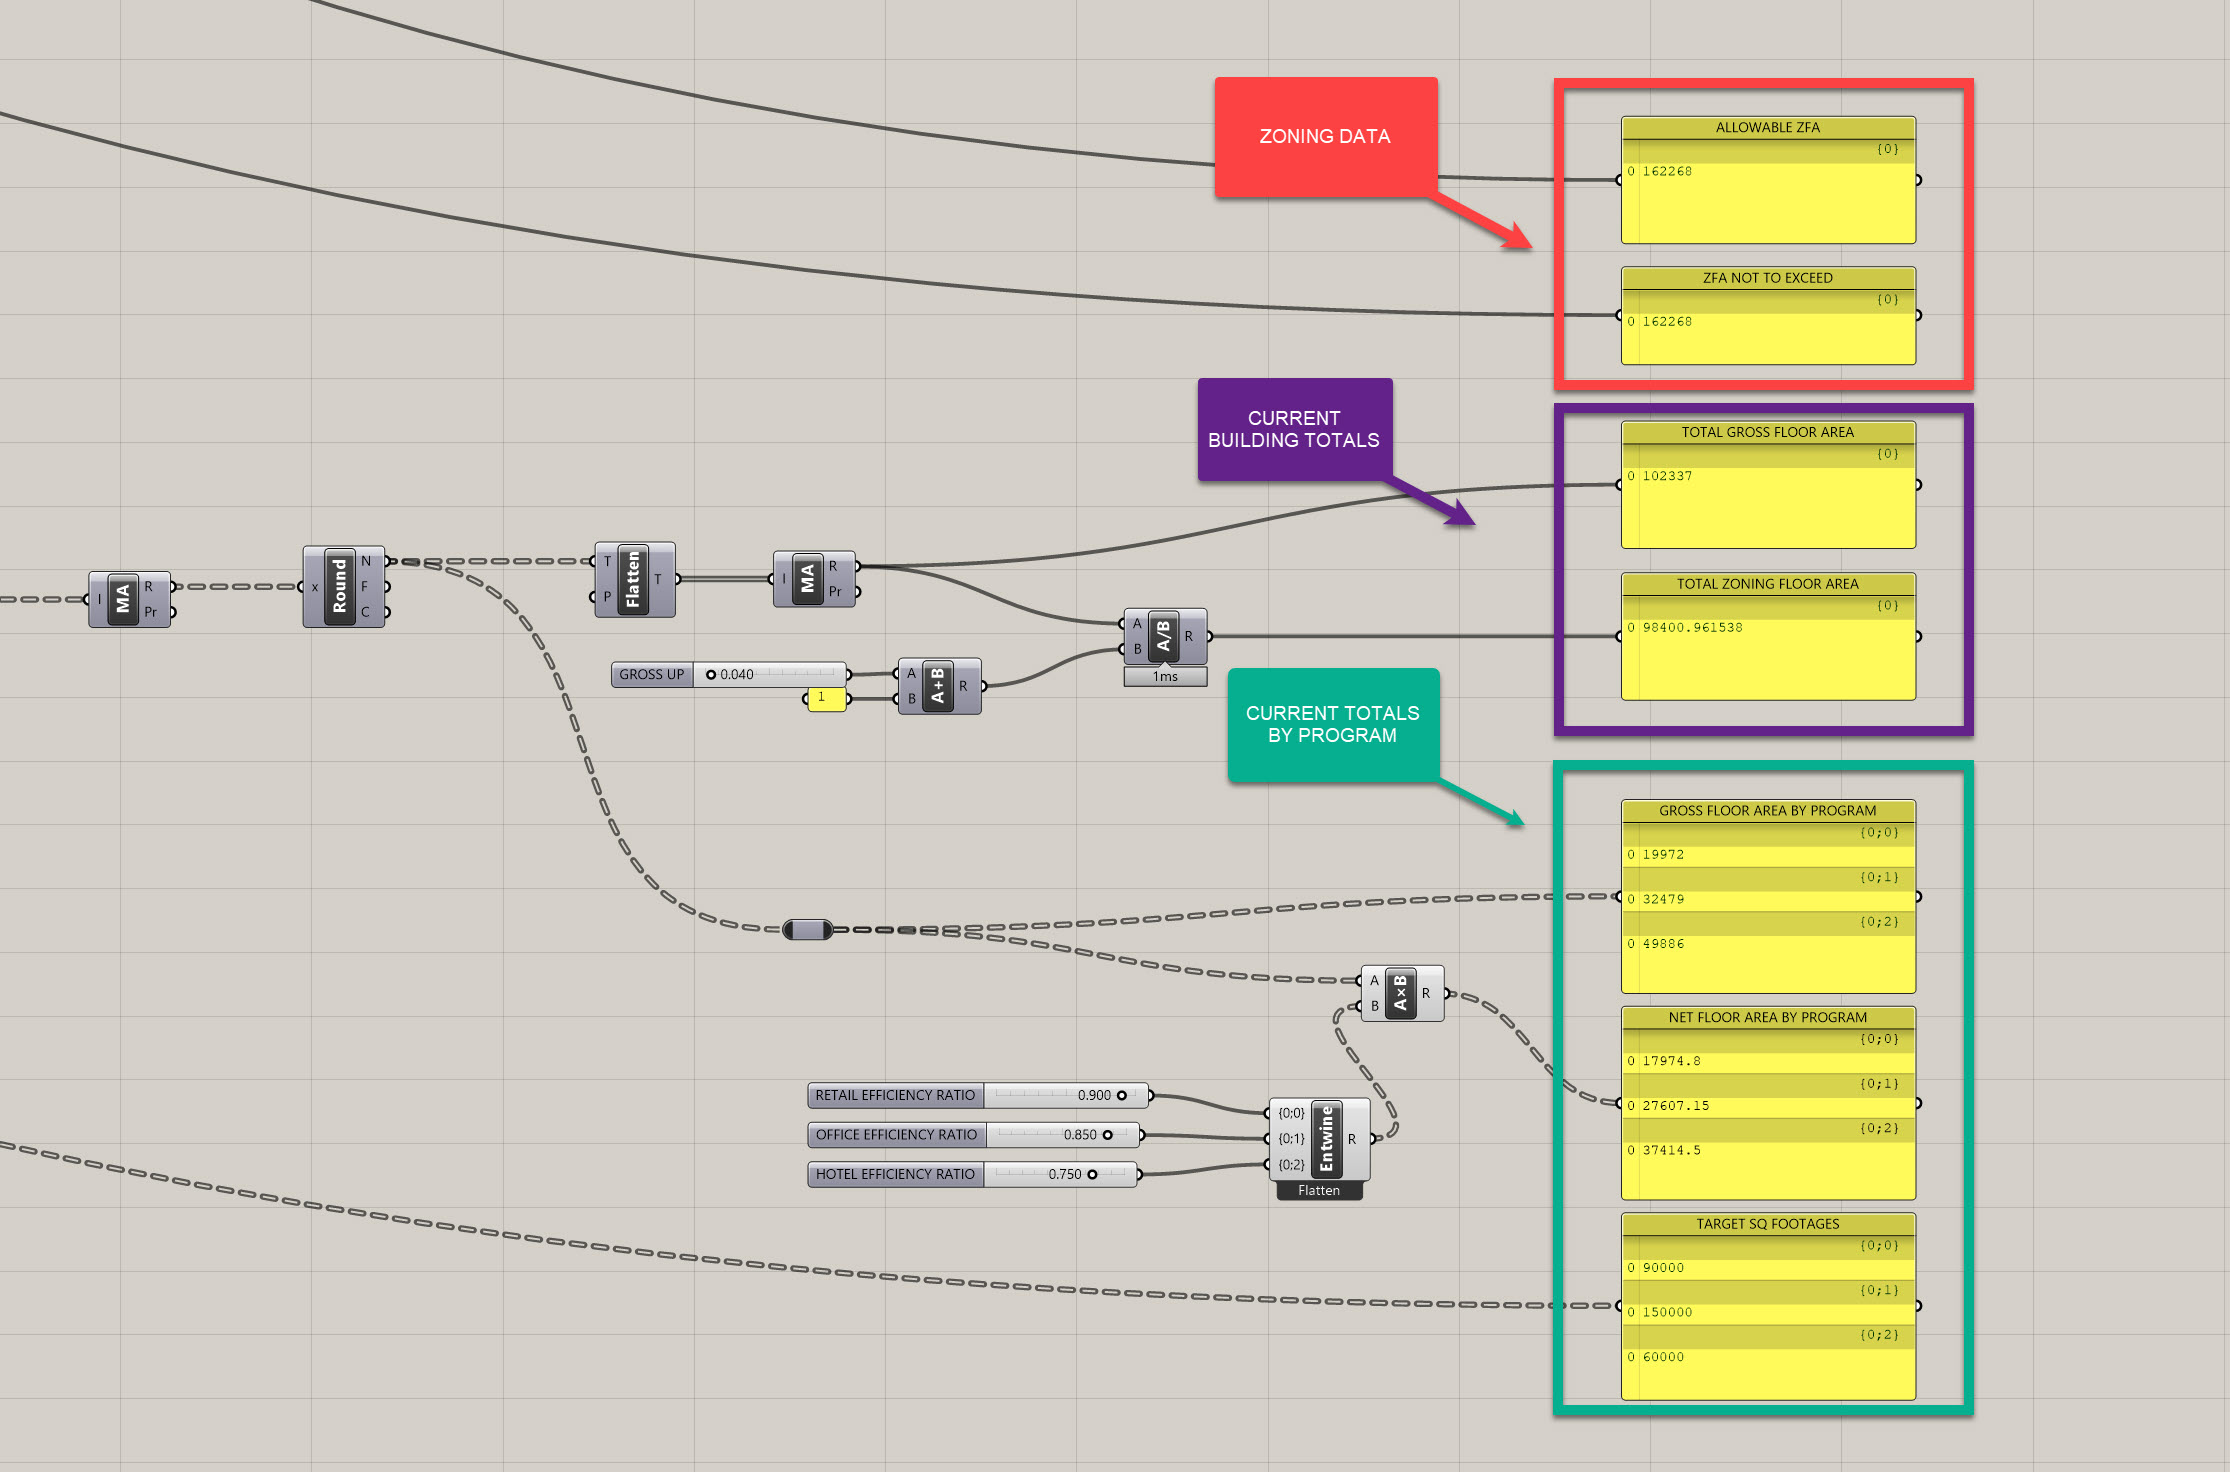Viewport: 2230px width, 1472px height.
Task: Select the Flatten Tree component
Action: click(x=633, y=579)
